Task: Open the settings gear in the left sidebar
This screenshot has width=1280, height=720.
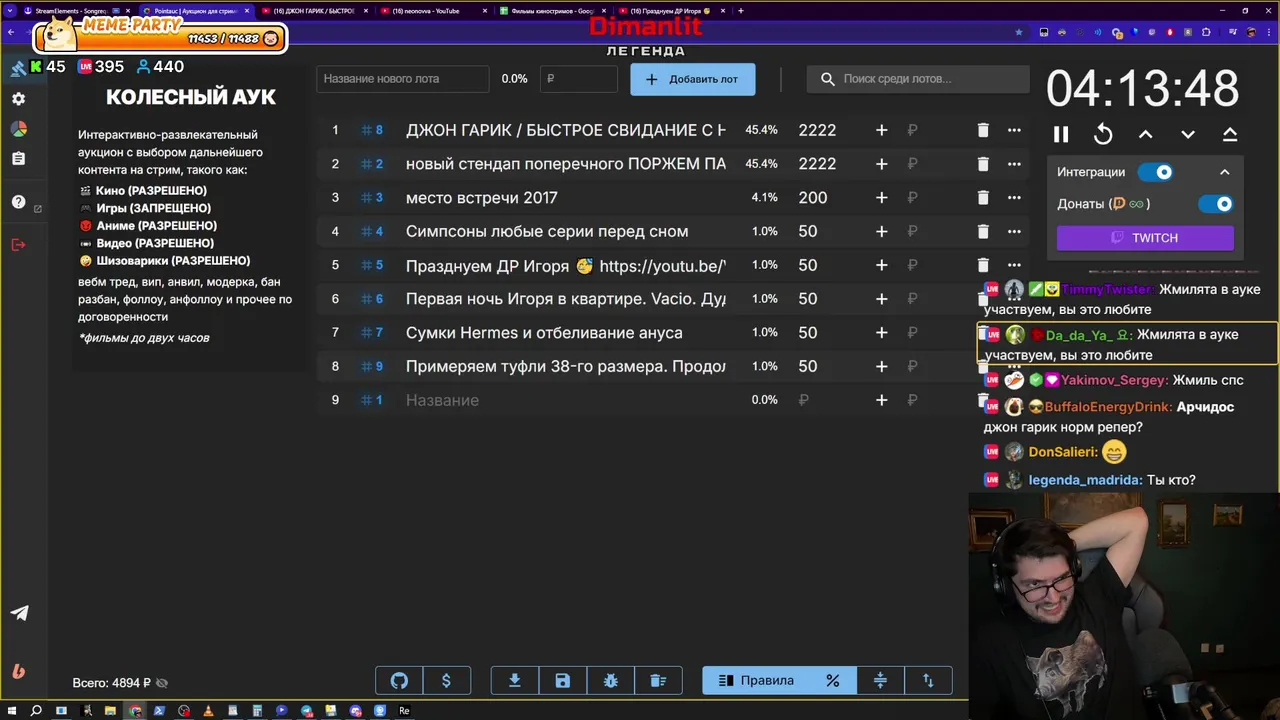Action: tap(18, 99)
